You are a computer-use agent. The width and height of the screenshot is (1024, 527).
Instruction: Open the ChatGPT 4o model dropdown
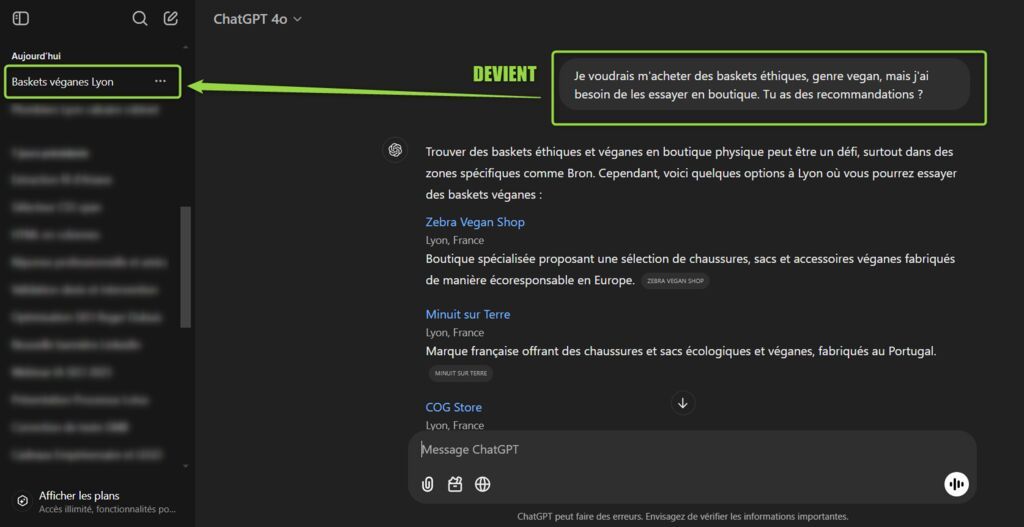[257, 20]
